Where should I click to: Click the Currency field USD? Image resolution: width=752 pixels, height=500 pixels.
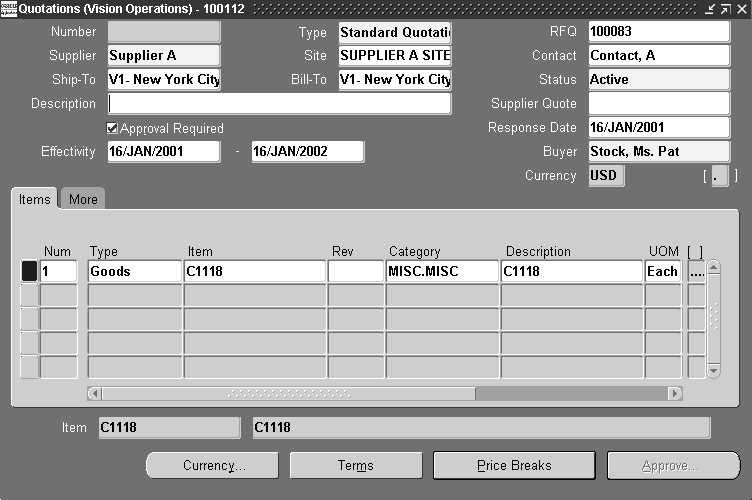click(607, 175)
